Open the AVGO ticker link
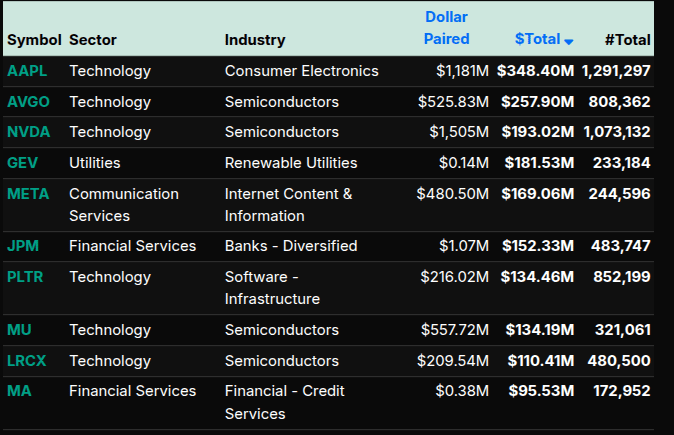 28,102
